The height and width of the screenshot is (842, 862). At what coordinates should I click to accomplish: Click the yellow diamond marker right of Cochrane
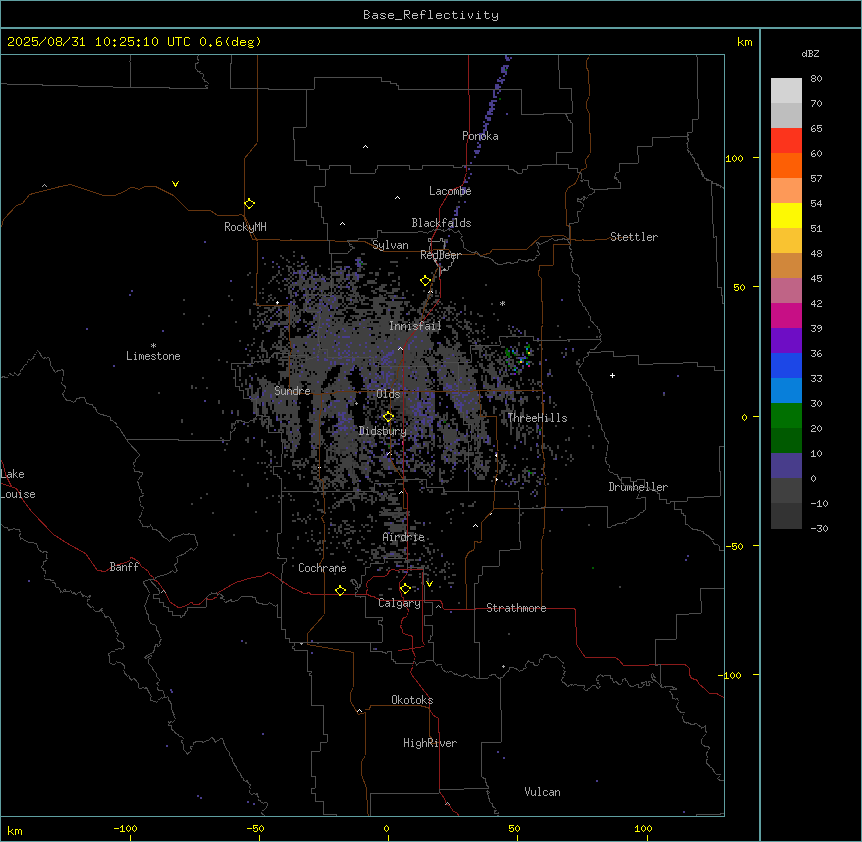(340, 590)
